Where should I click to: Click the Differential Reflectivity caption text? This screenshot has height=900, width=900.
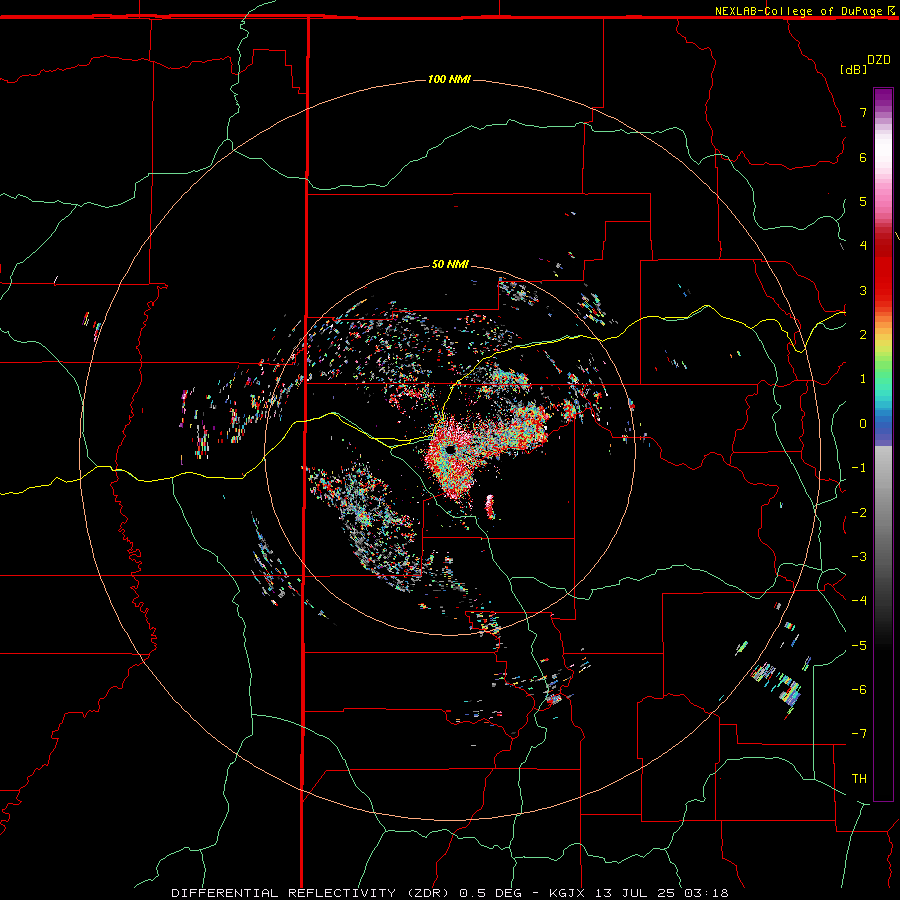tap(450, 893)
